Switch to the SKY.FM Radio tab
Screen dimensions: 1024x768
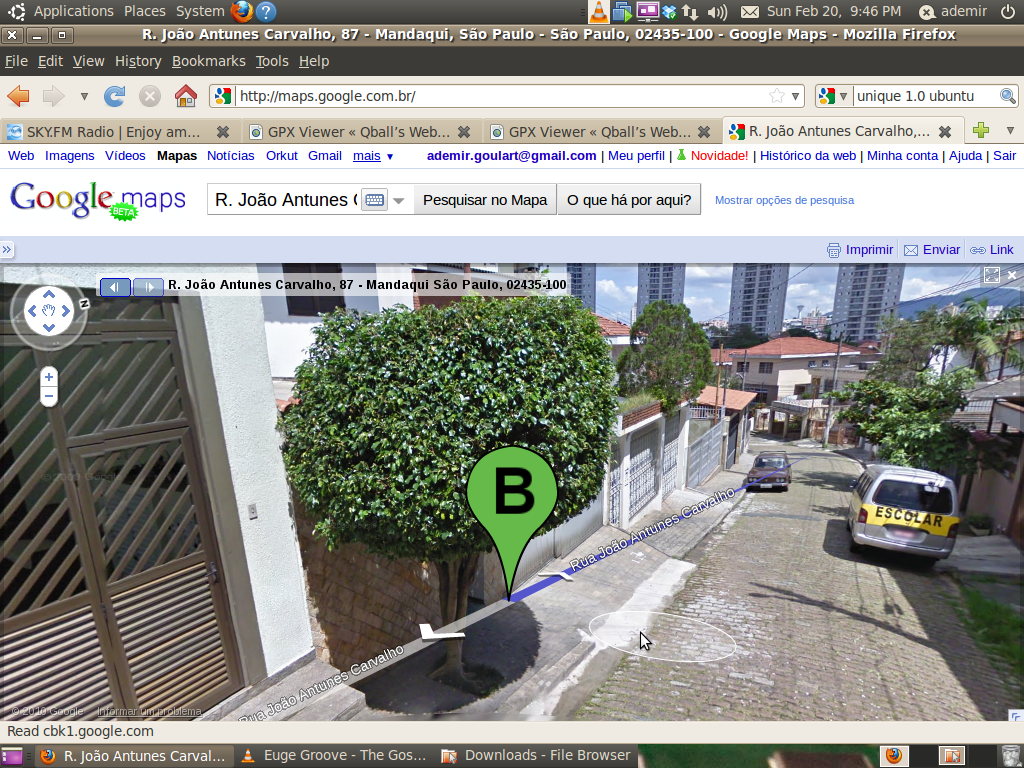112,131
